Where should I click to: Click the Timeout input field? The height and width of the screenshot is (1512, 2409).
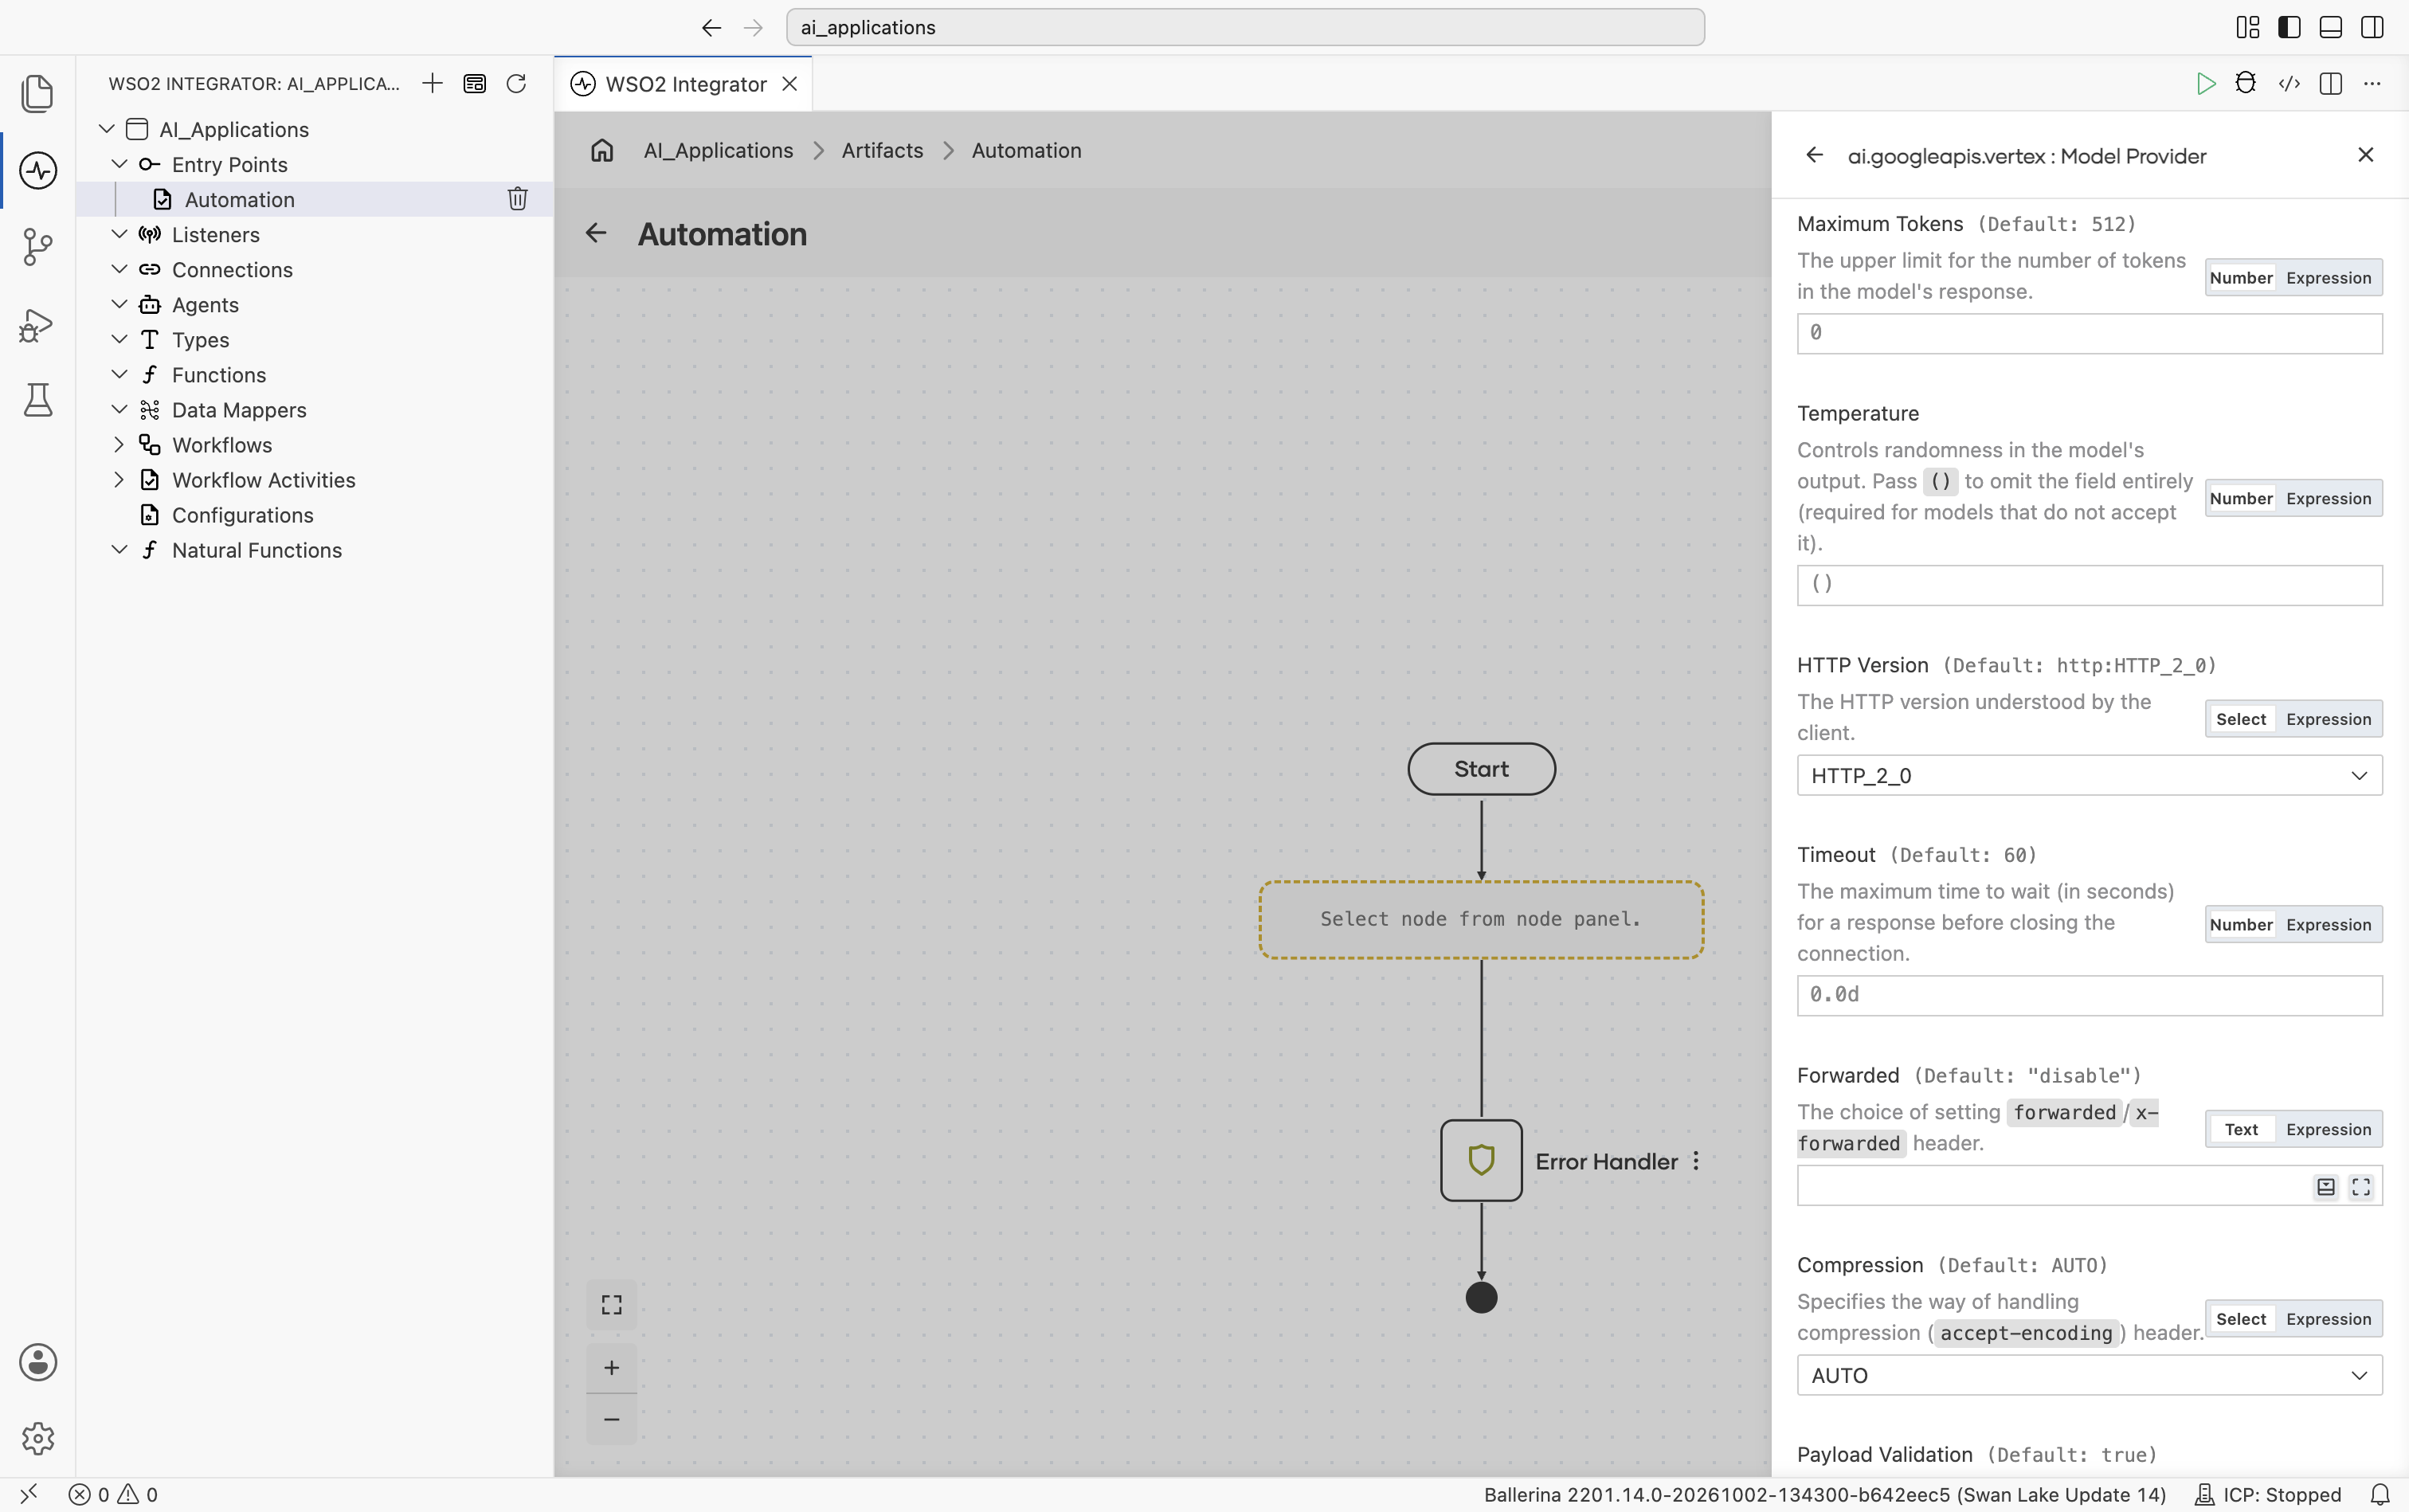click(x=2089, y=995)
